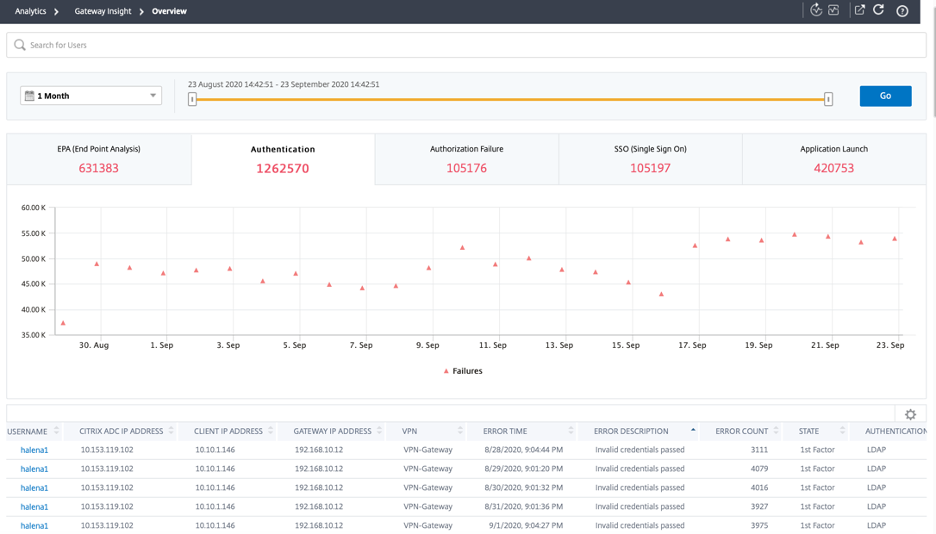936x534 pixels.
Task: Expand the Error Count column sort control
Action: (776, 431)
